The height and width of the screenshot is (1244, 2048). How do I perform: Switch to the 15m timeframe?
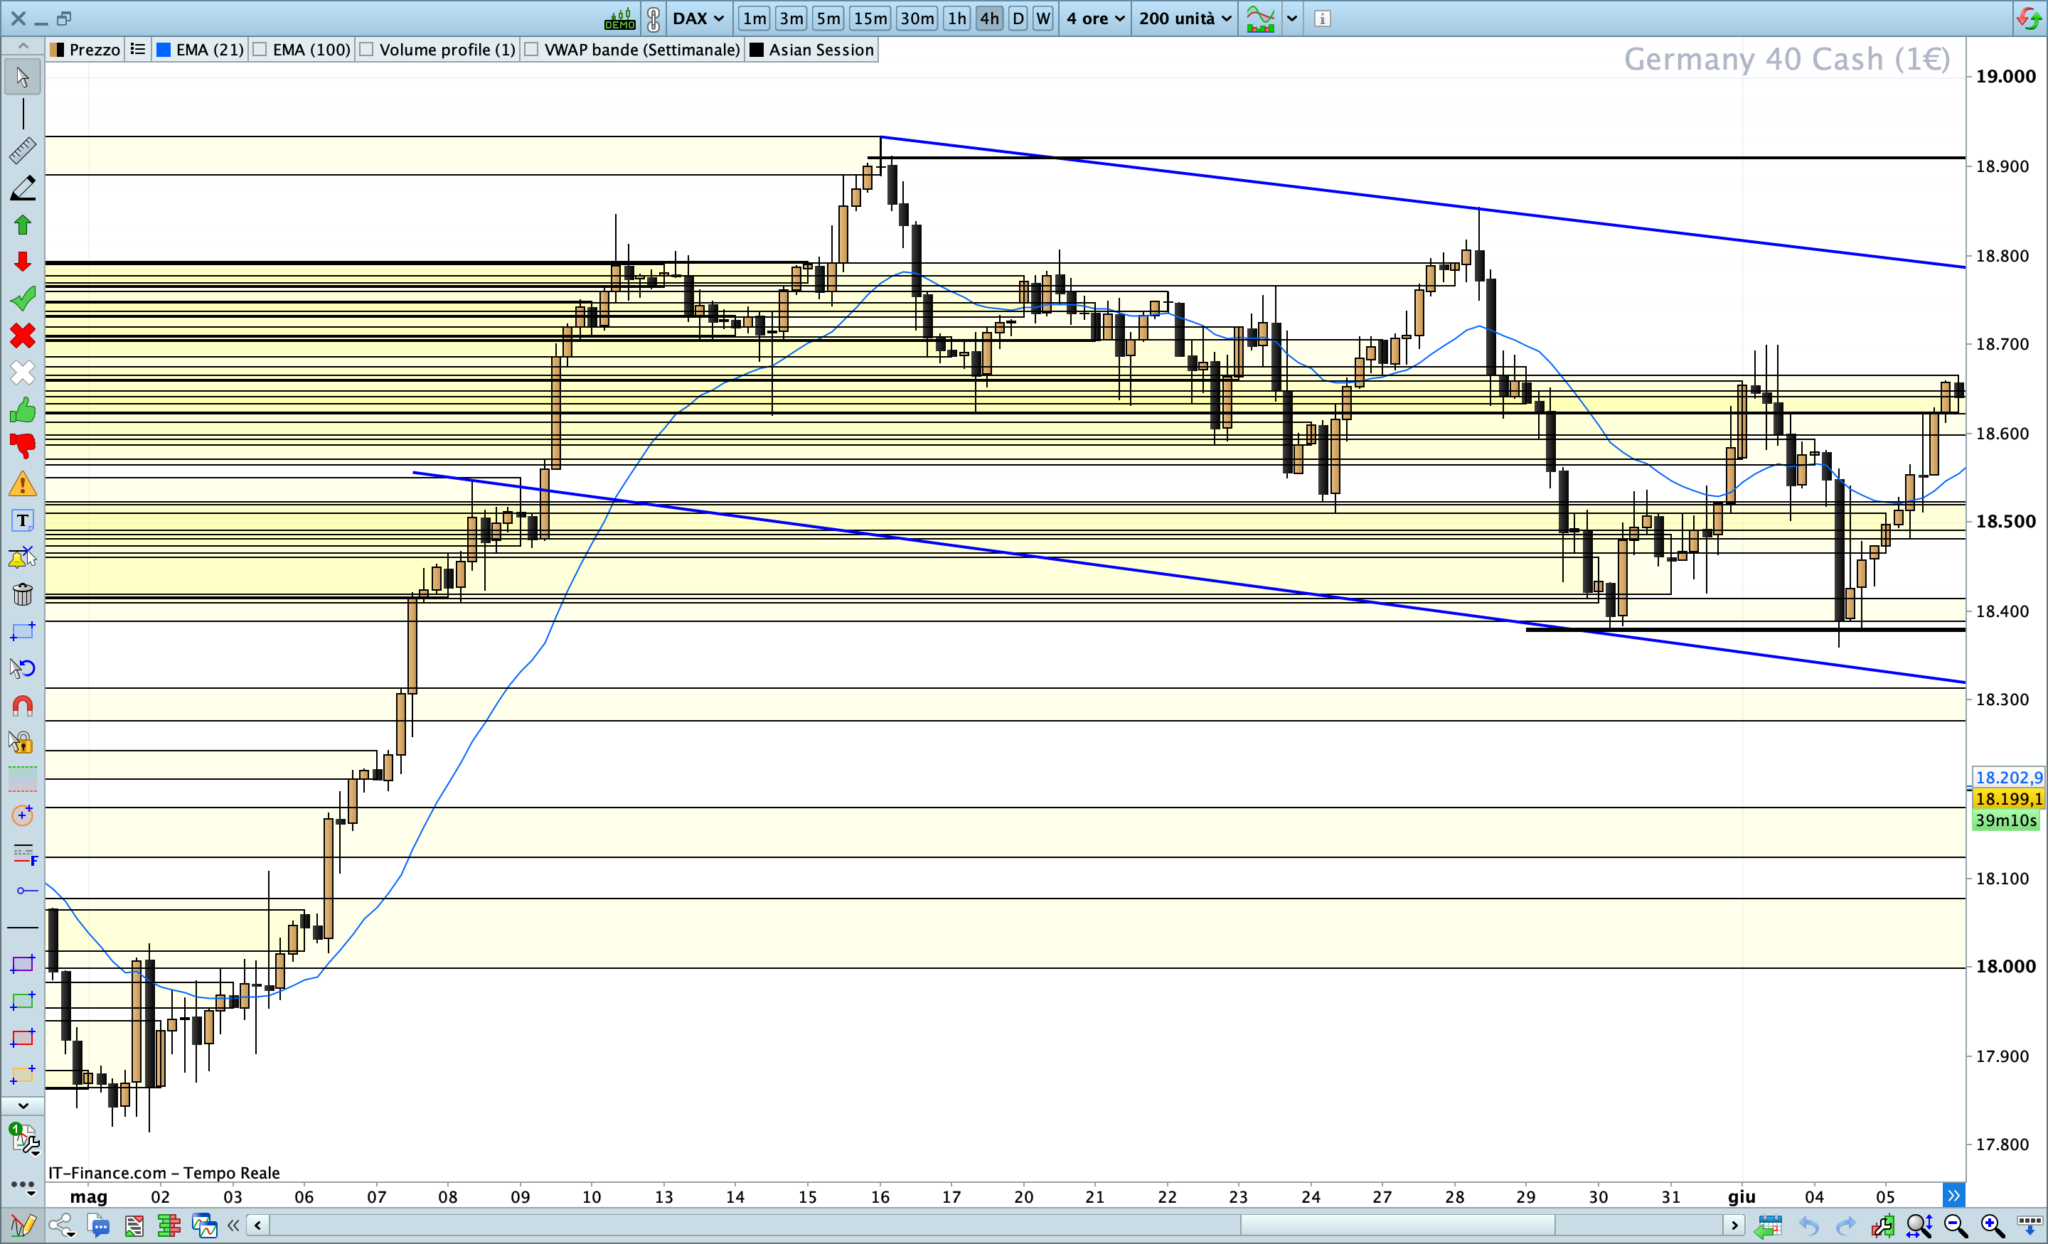(x=869, y=18)
